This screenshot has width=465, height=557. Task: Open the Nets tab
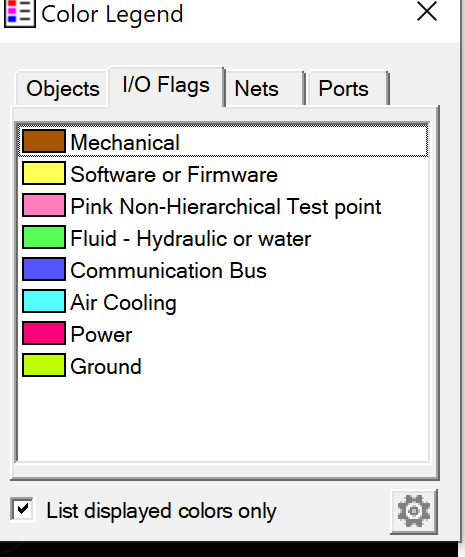(264, 88)
